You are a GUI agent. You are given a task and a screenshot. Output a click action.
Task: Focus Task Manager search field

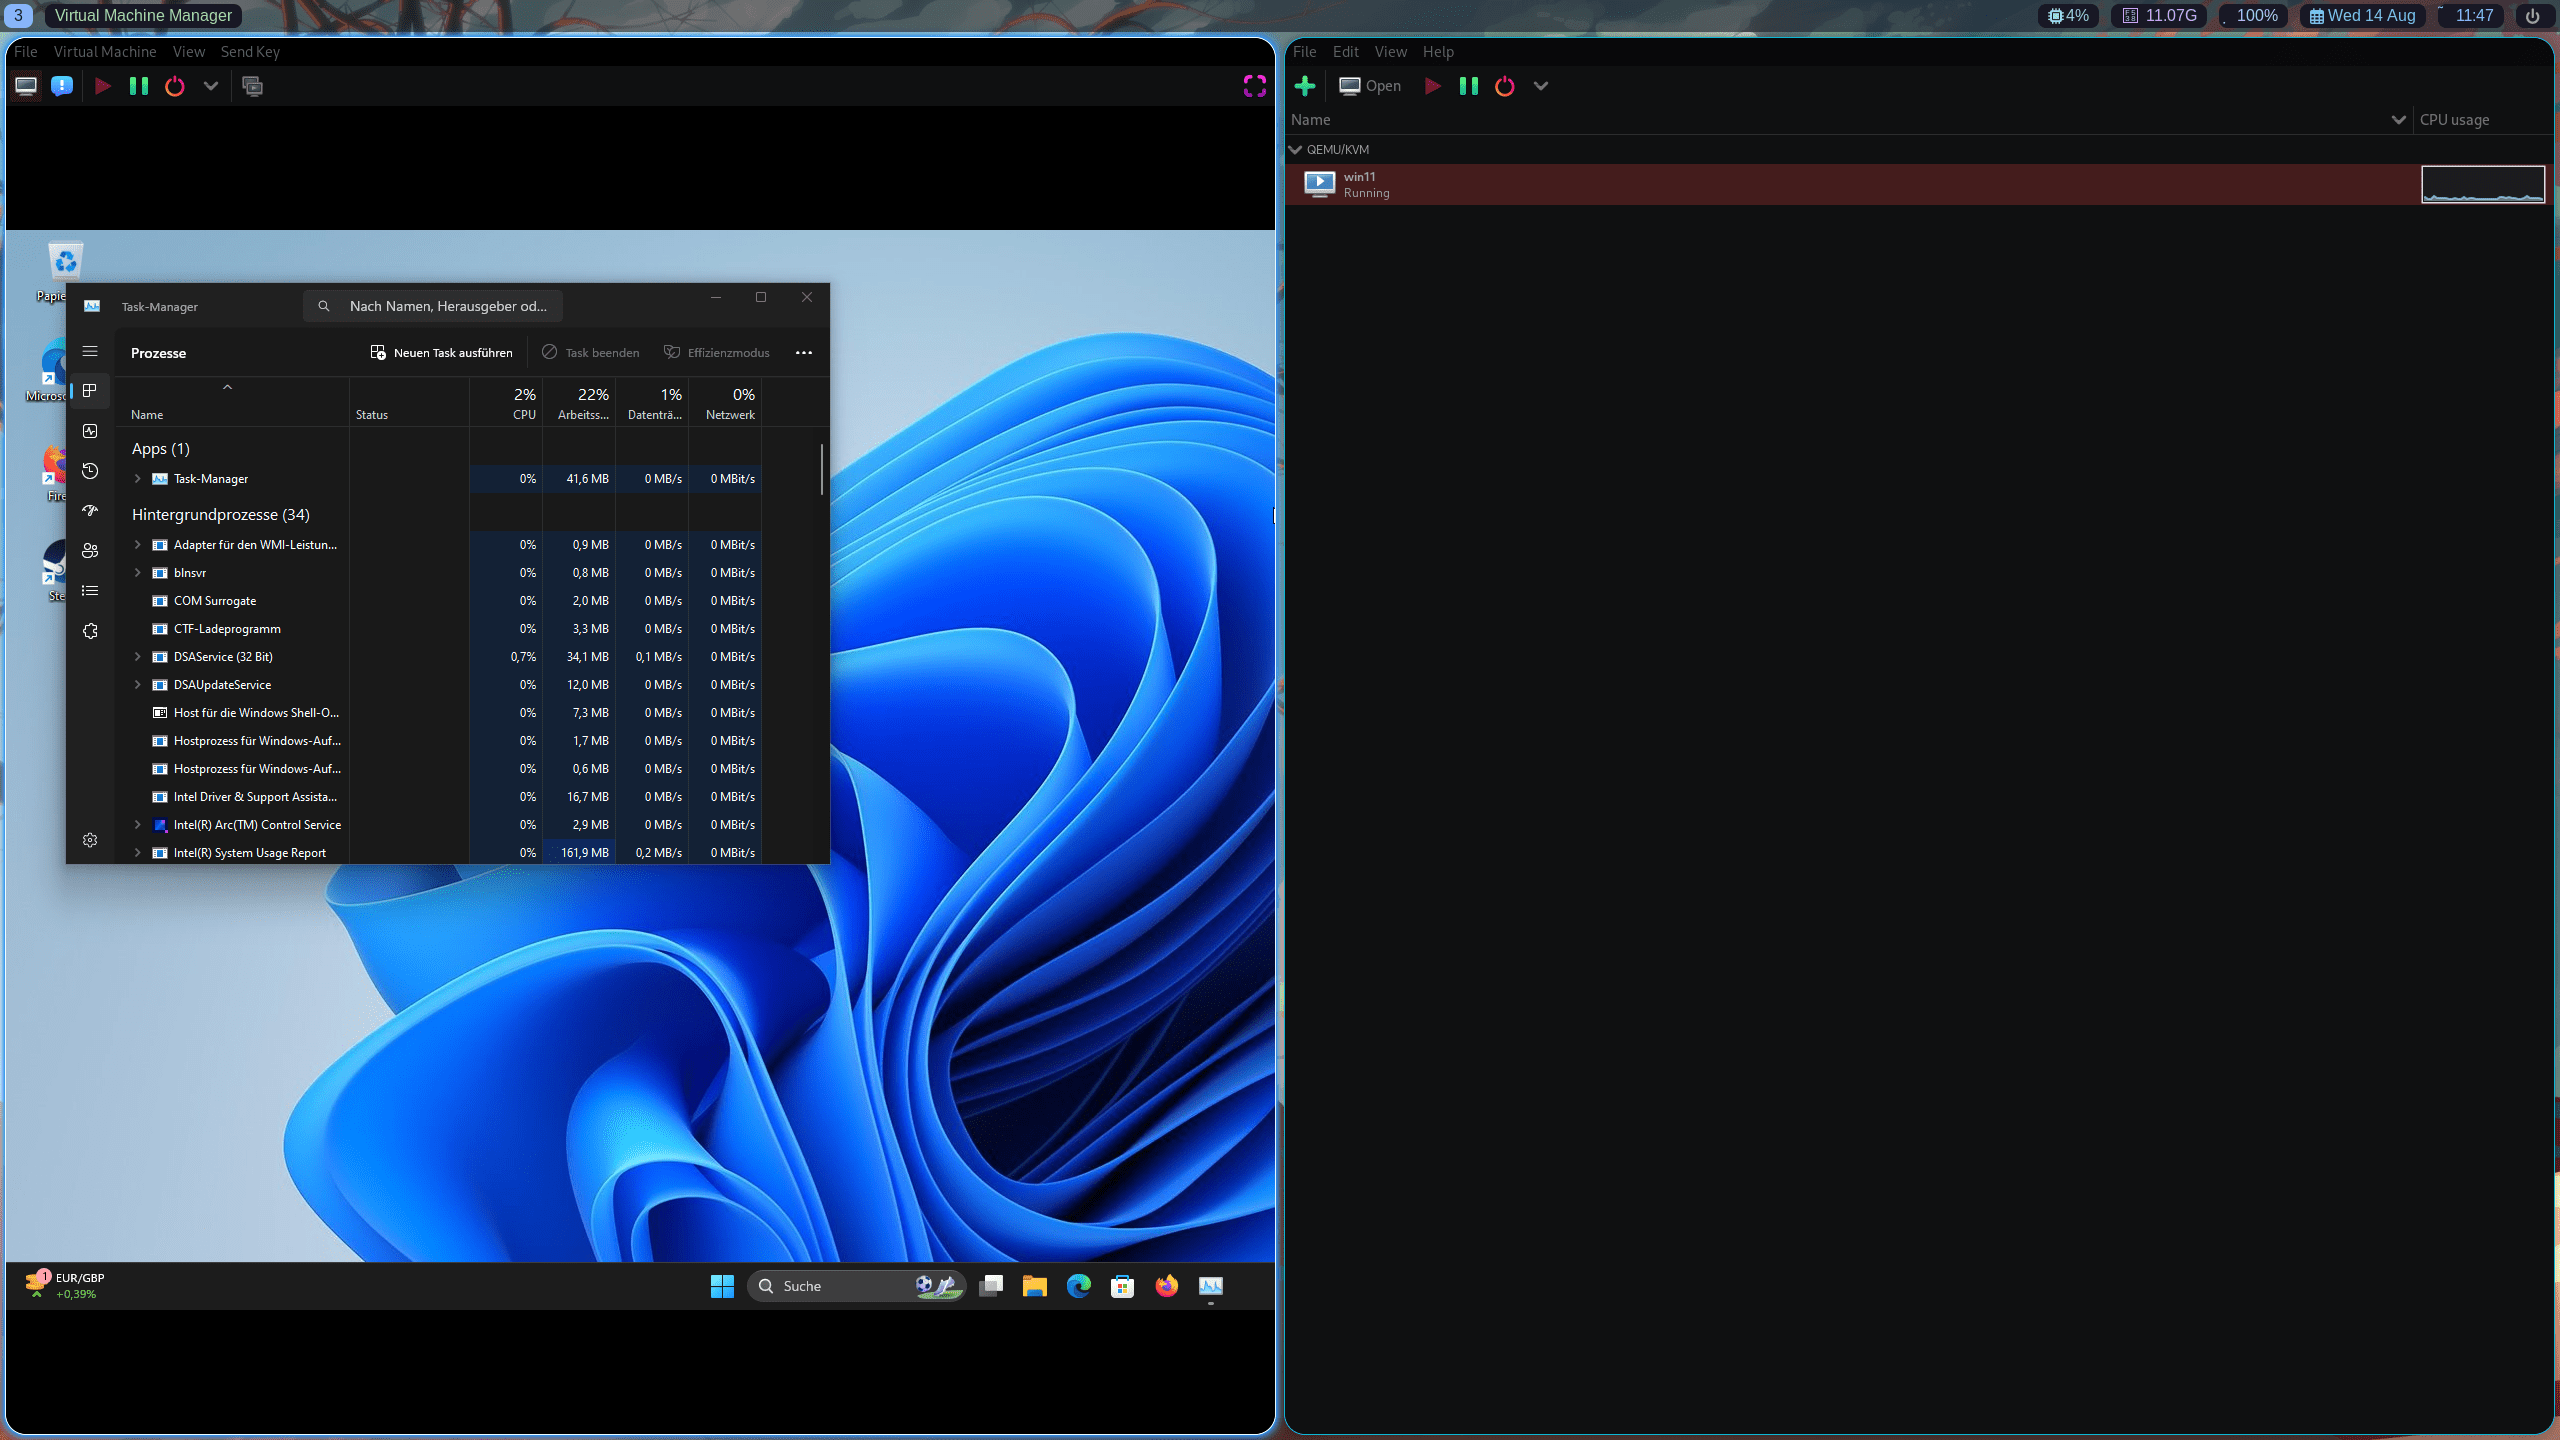[x=432, y=306]
